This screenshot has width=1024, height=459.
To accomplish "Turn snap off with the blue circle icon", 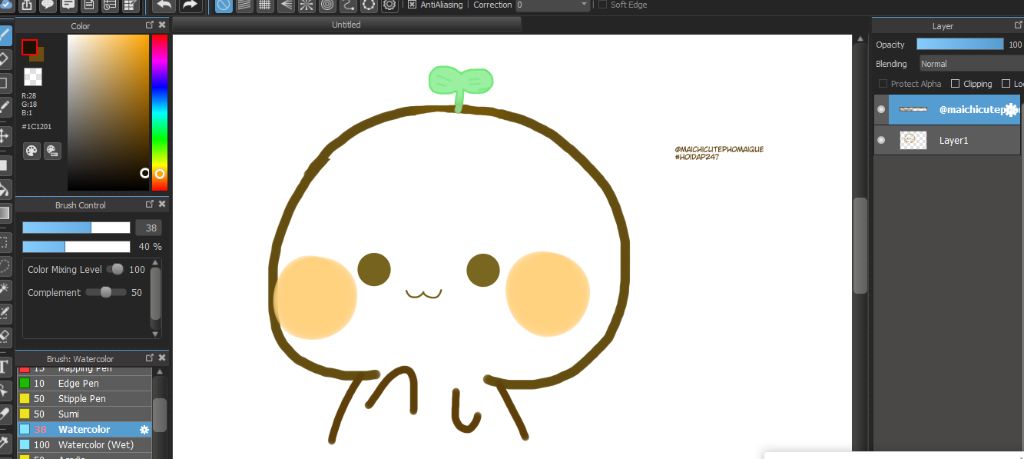I will pos(223,5).
